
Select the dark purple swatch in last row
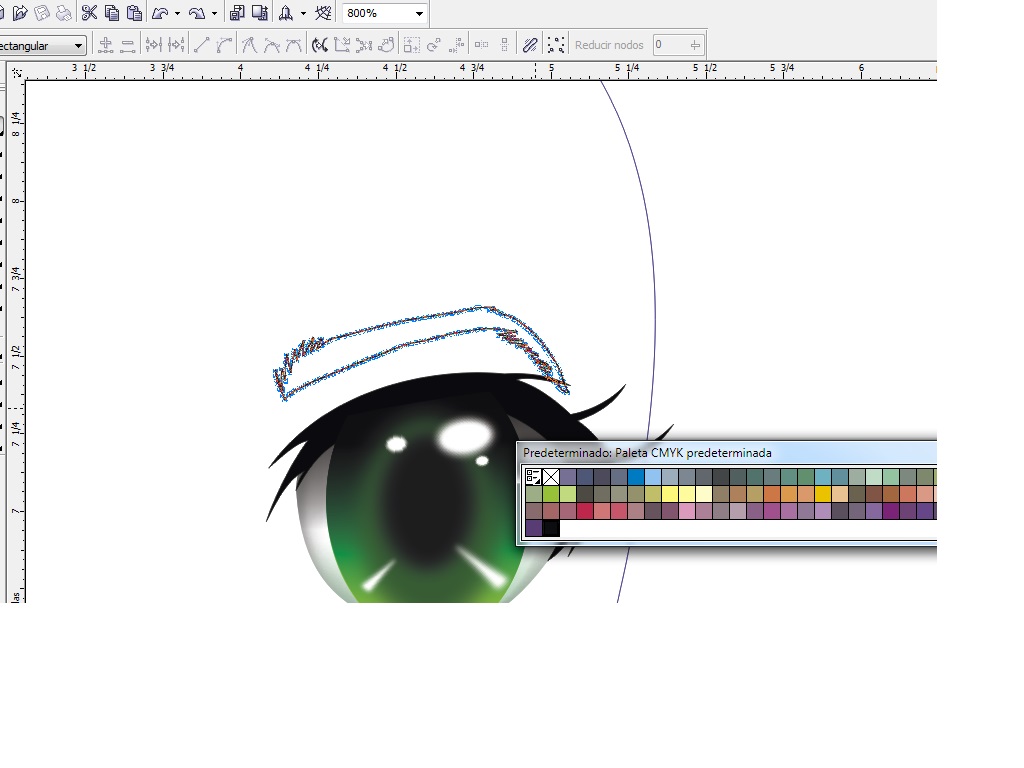click(x=534, y=528)
